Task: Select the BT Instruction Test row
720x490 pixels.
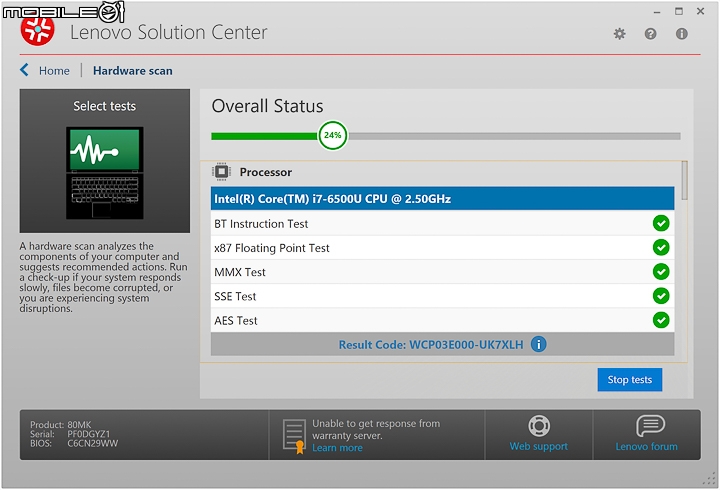Action: click(442, 223)
